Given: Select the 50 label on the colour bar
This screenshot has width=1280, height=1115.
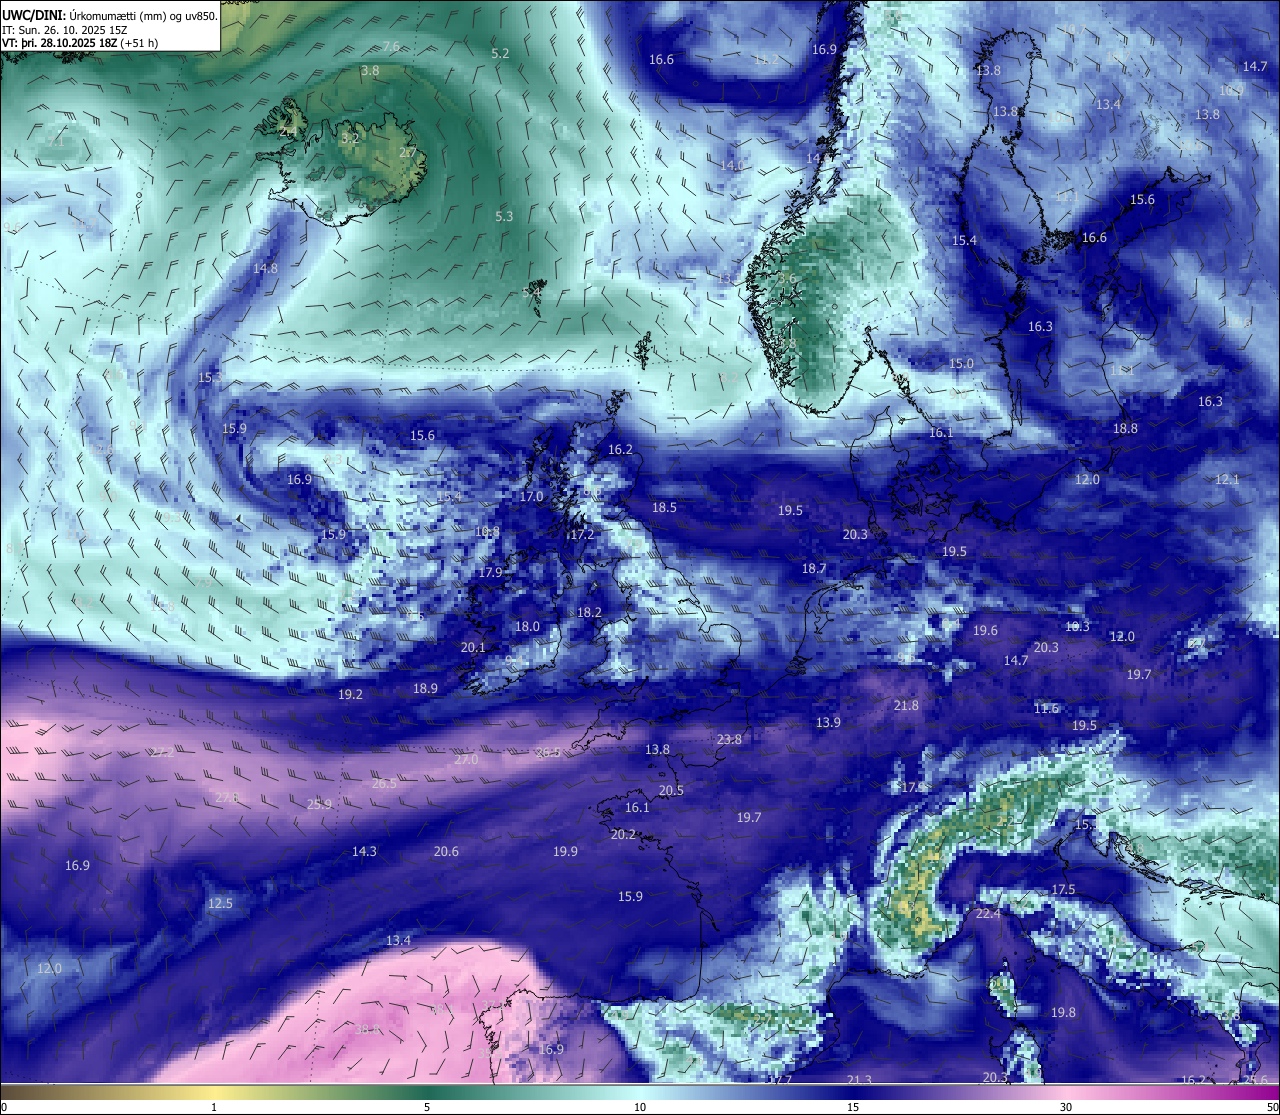Looking at the screenshot, I should click(x=1272, y=1107).
